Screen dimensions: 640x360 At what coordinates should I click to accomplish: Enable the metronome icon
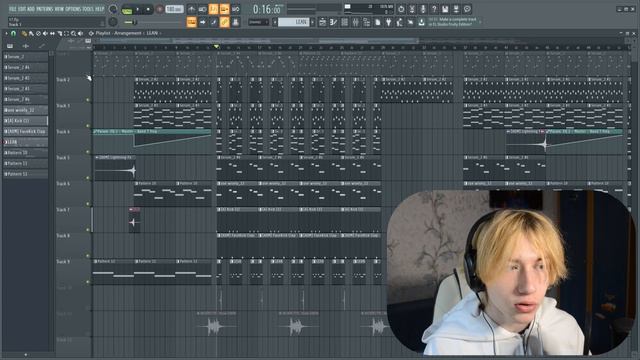coord(191,9)
